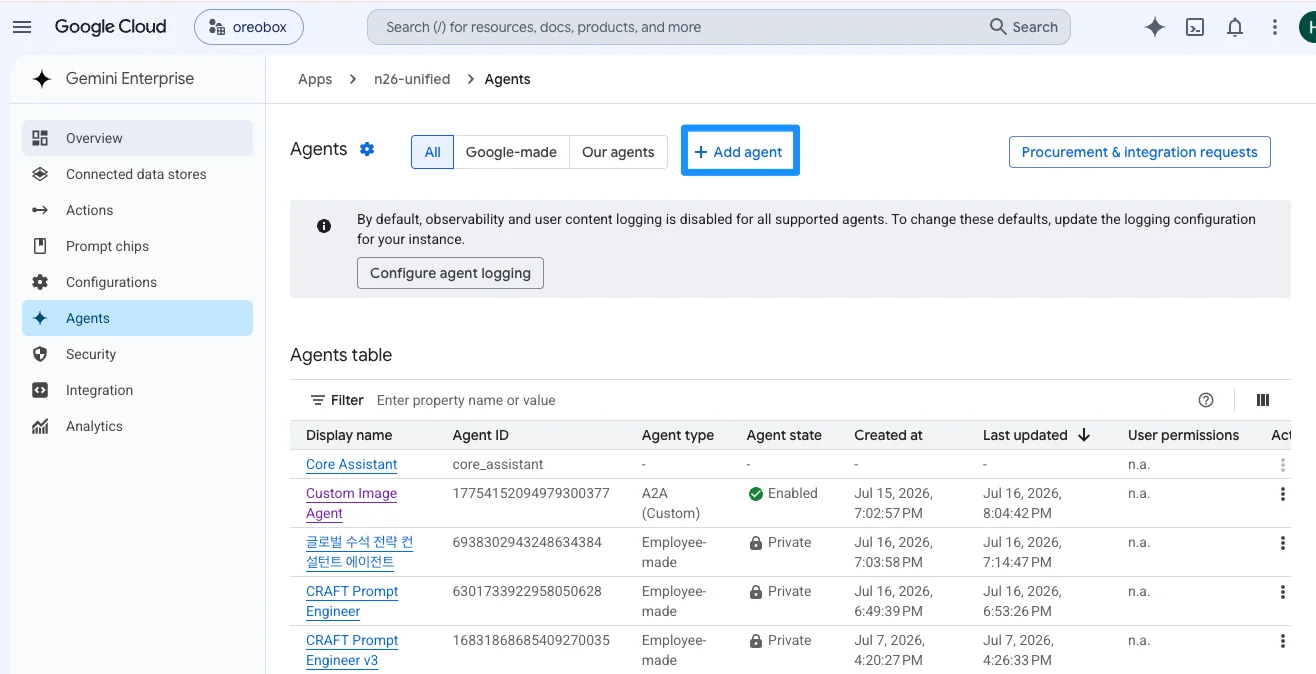The height and width of the screenshot is (674, 1316).
Task: Open Security in the sidebar
Action: click(x=137, y=354)
